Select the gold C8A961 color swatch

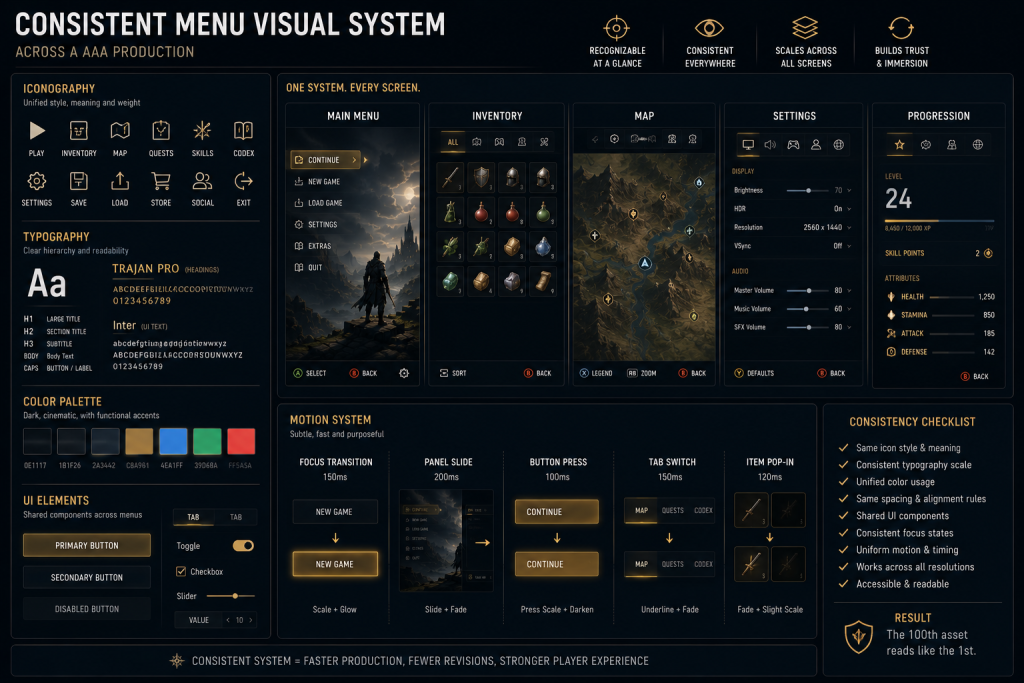tap(139, 441)
